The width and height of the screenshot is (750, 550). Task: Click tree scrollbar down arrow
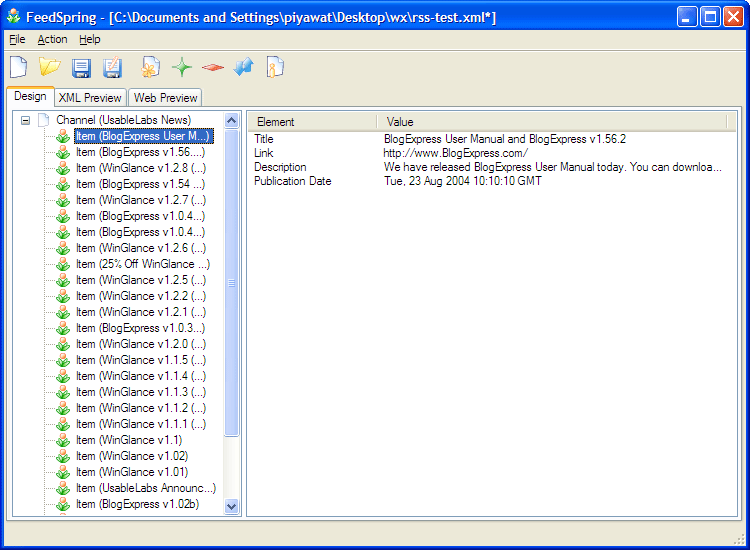pos(232,506)
